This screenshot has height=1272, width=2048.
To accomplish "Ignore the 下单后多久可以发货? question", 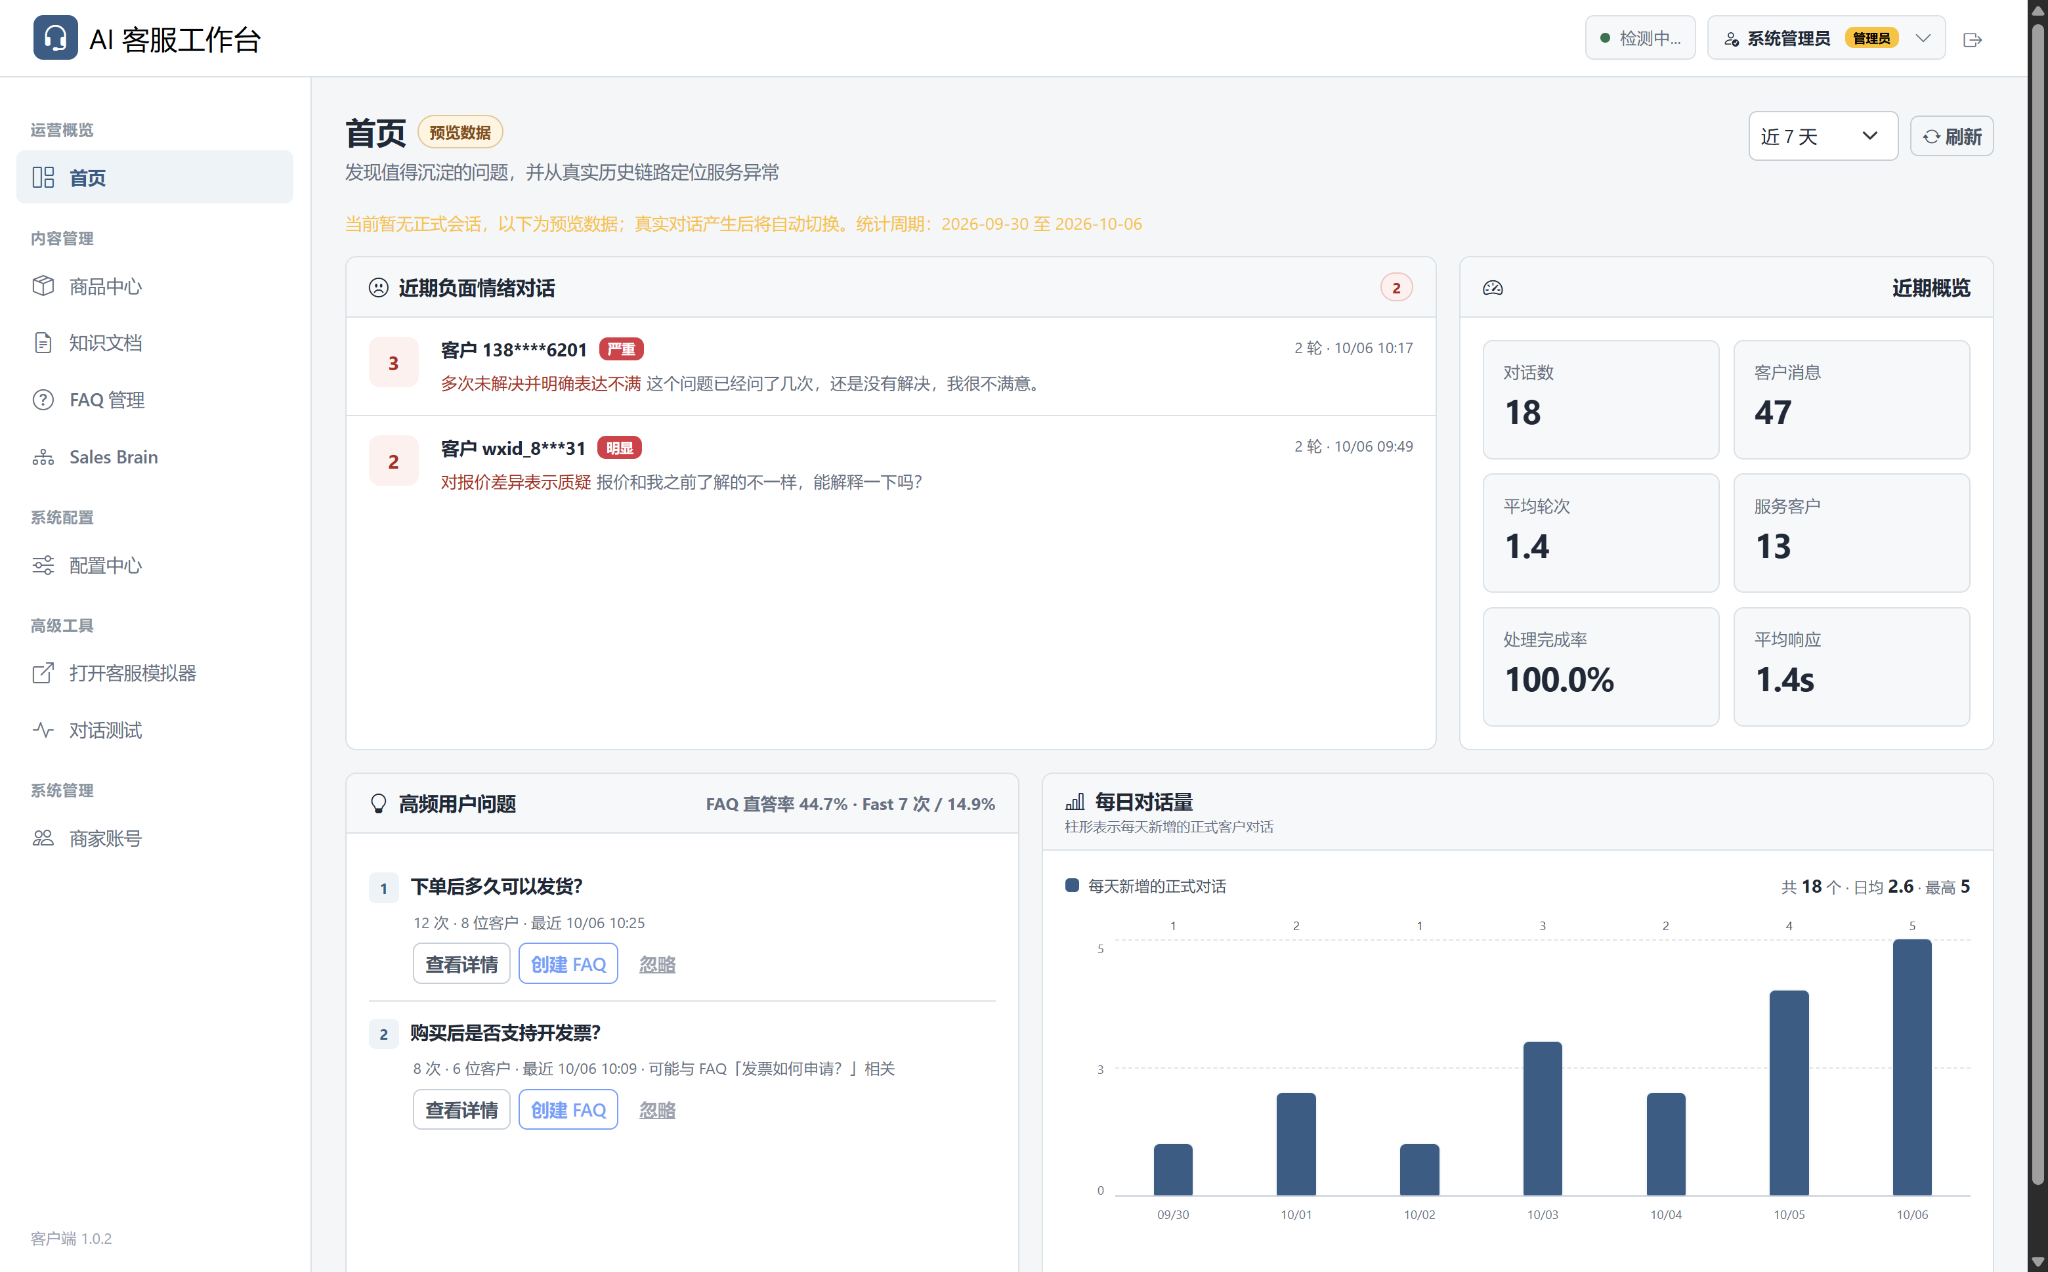I will coord(657,965).
